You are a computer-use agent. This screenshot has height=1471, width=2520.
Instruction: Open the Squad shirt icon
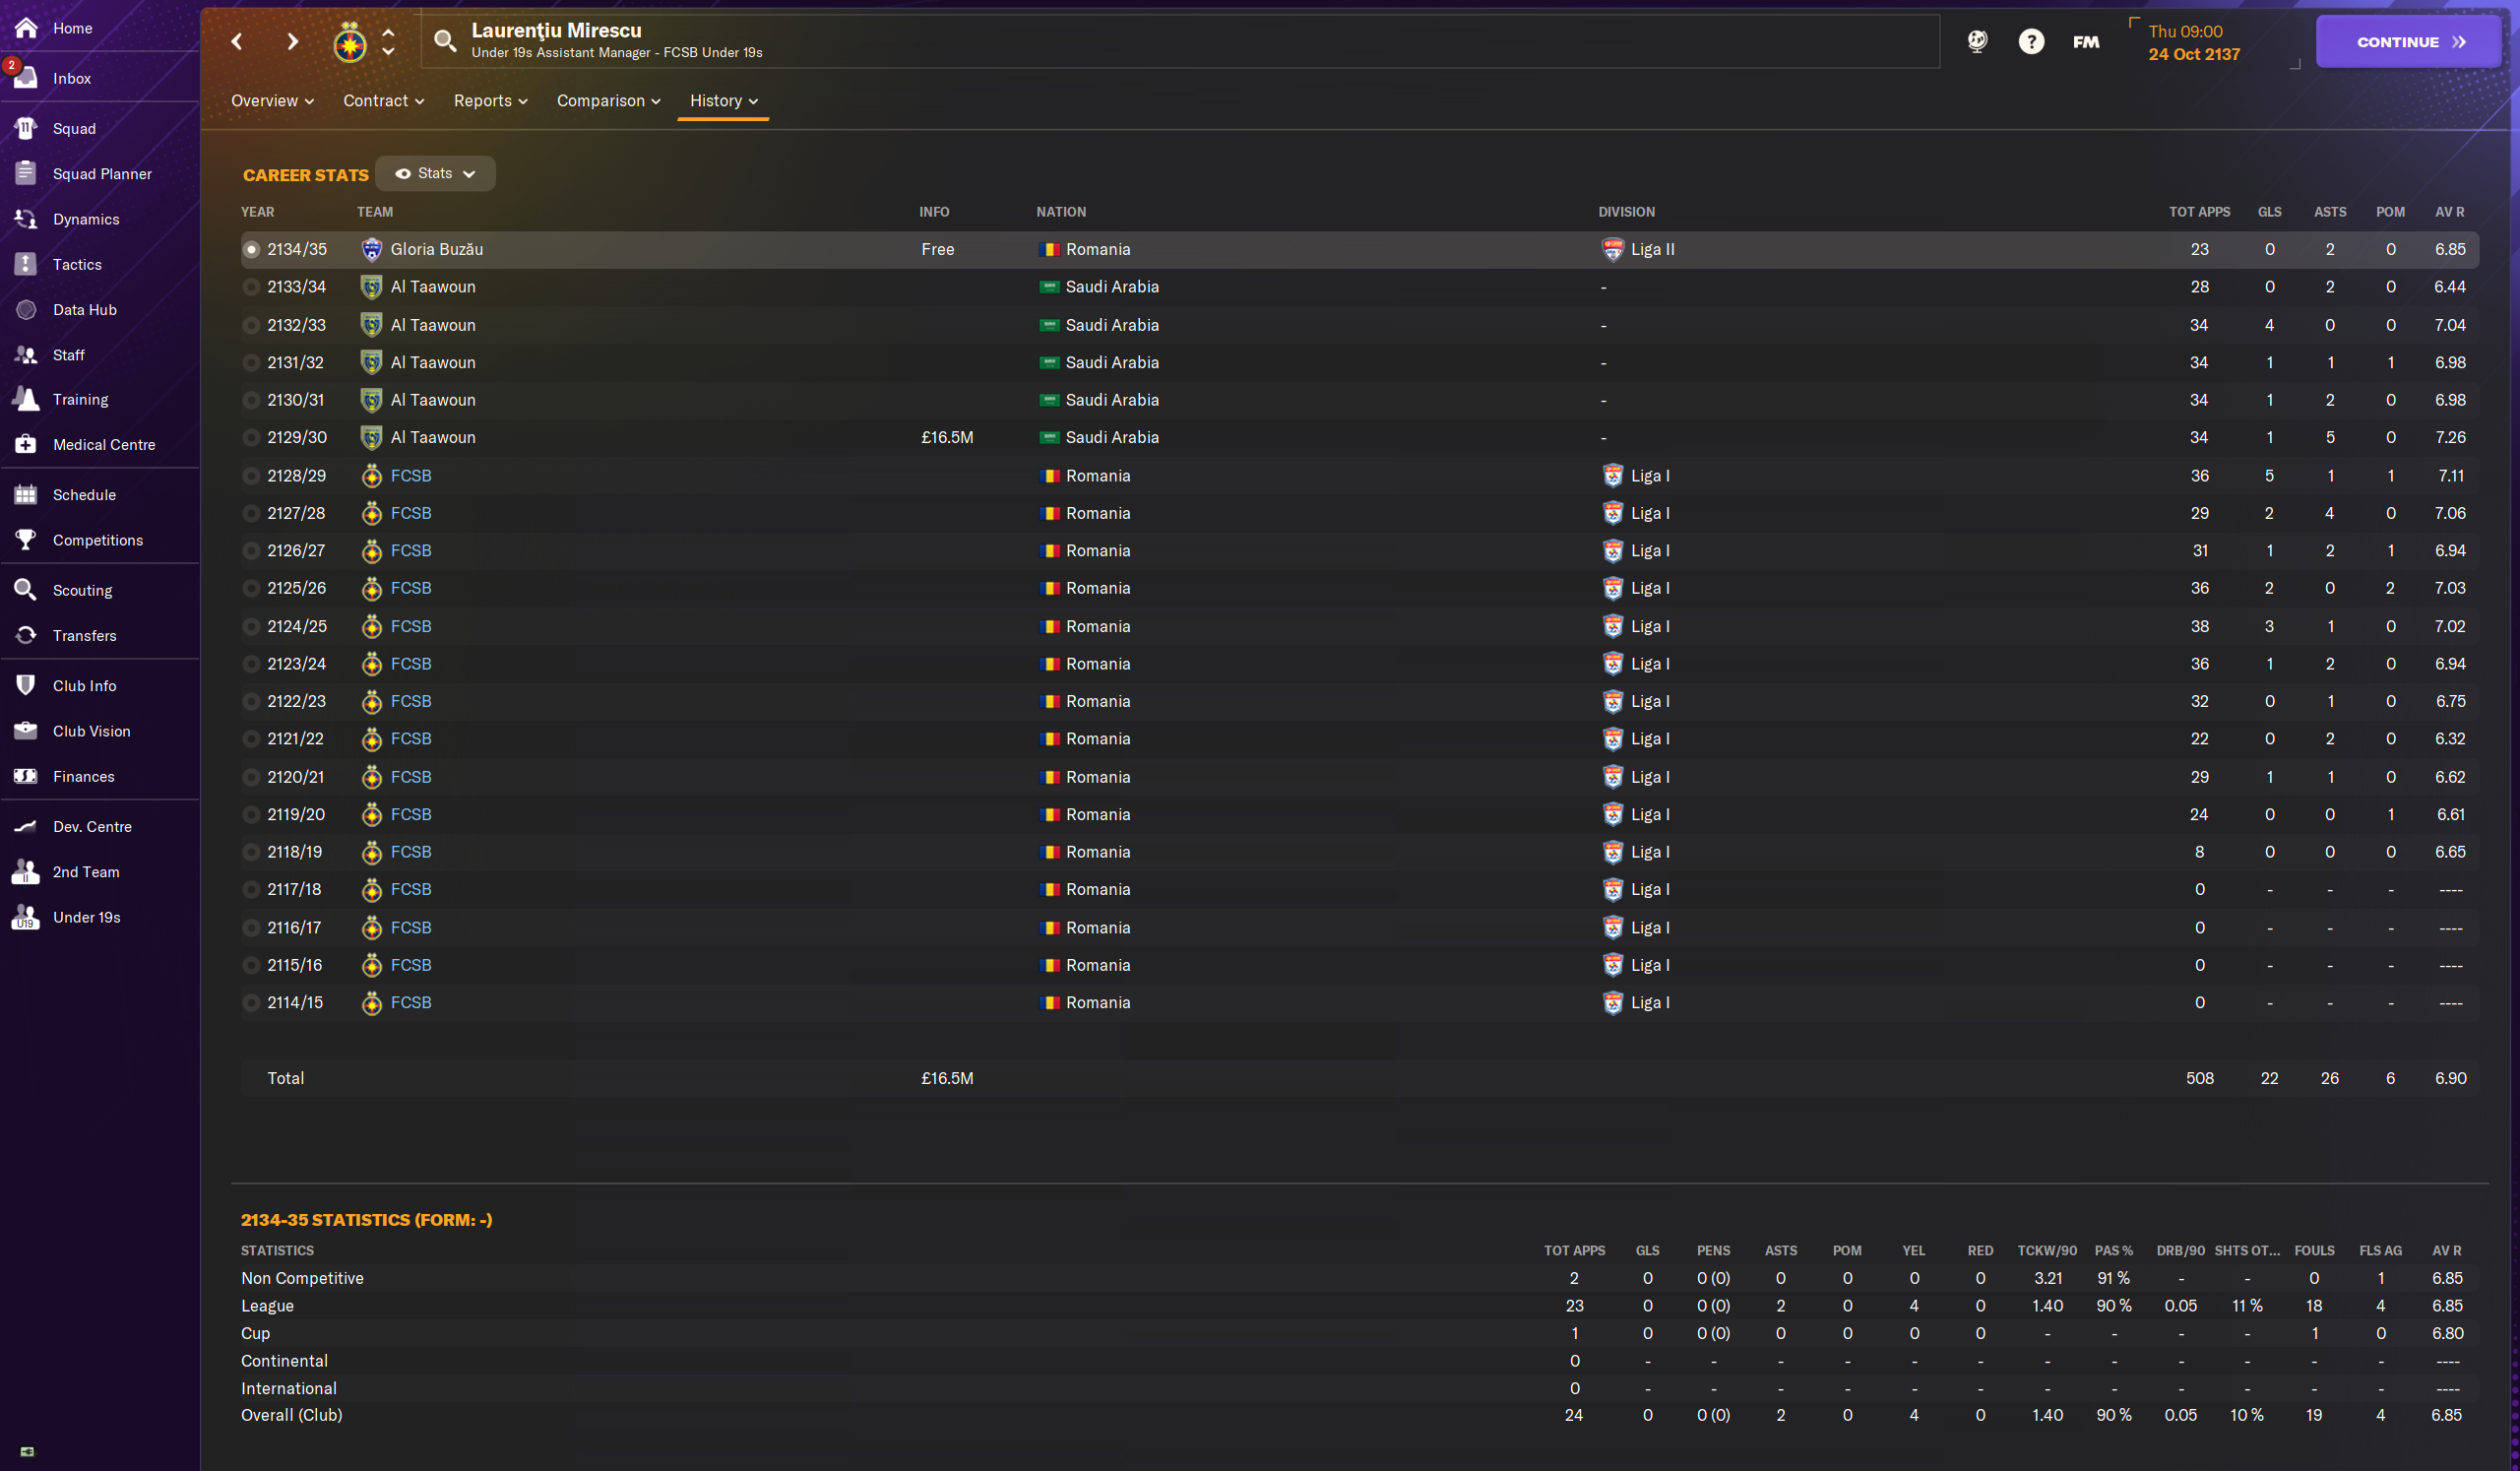point(26,128)
